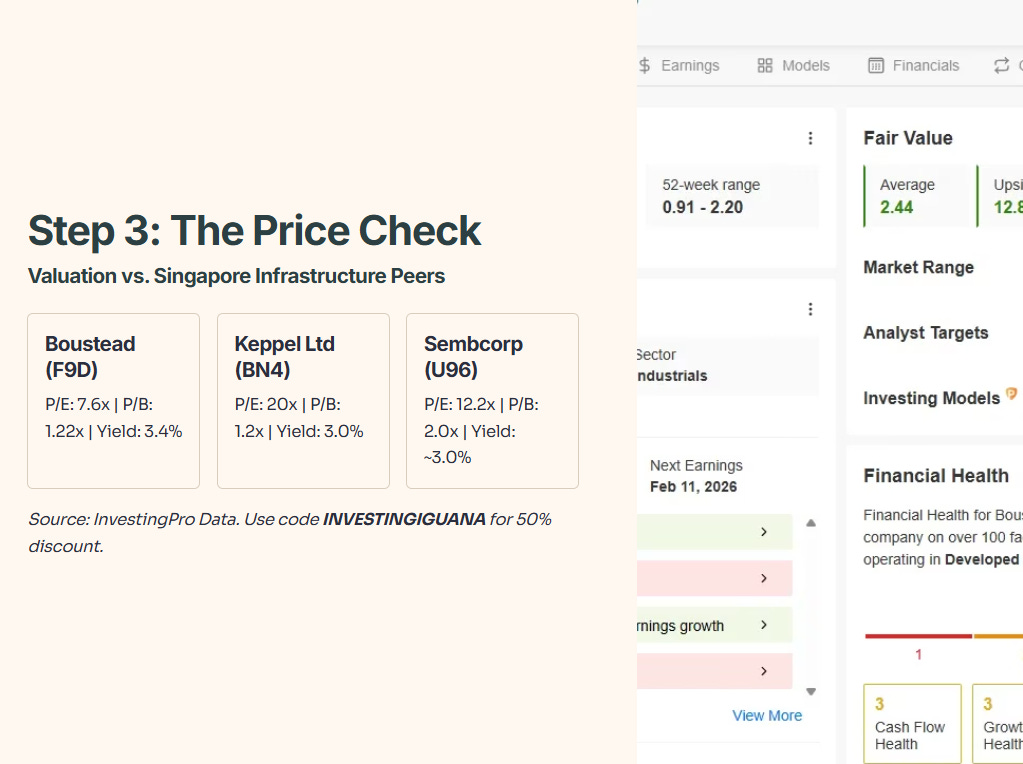The width and height of the screenshot is (1023, 764).
Task: Open three-dot menu above Sector Industrials
Action: [810, 309]
